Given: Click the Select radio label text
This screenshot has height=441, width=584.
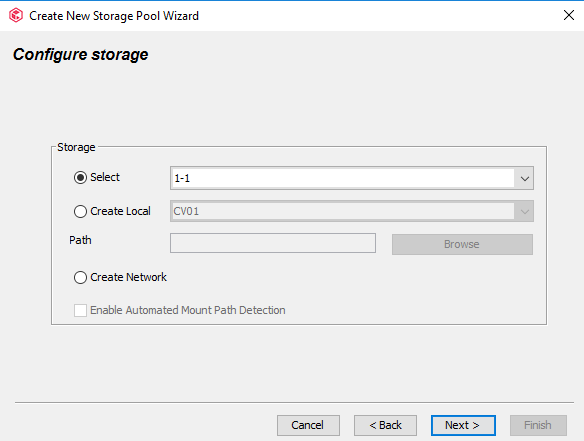Looking at the screenshot, I should coord(105,177).
